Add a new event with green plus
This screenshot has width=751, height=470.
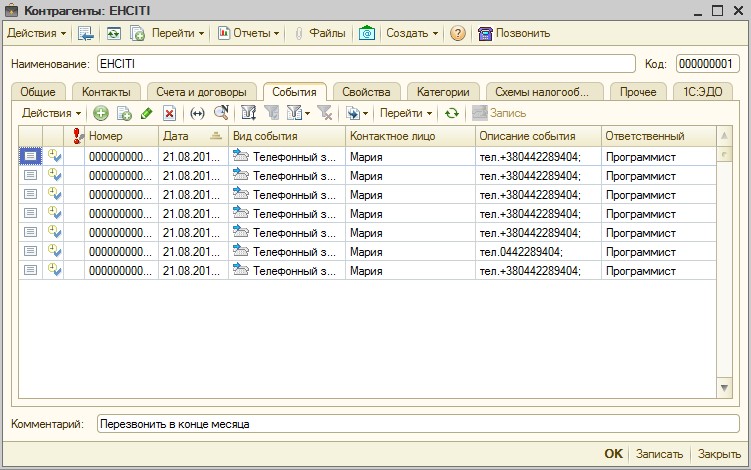[101, 113]
